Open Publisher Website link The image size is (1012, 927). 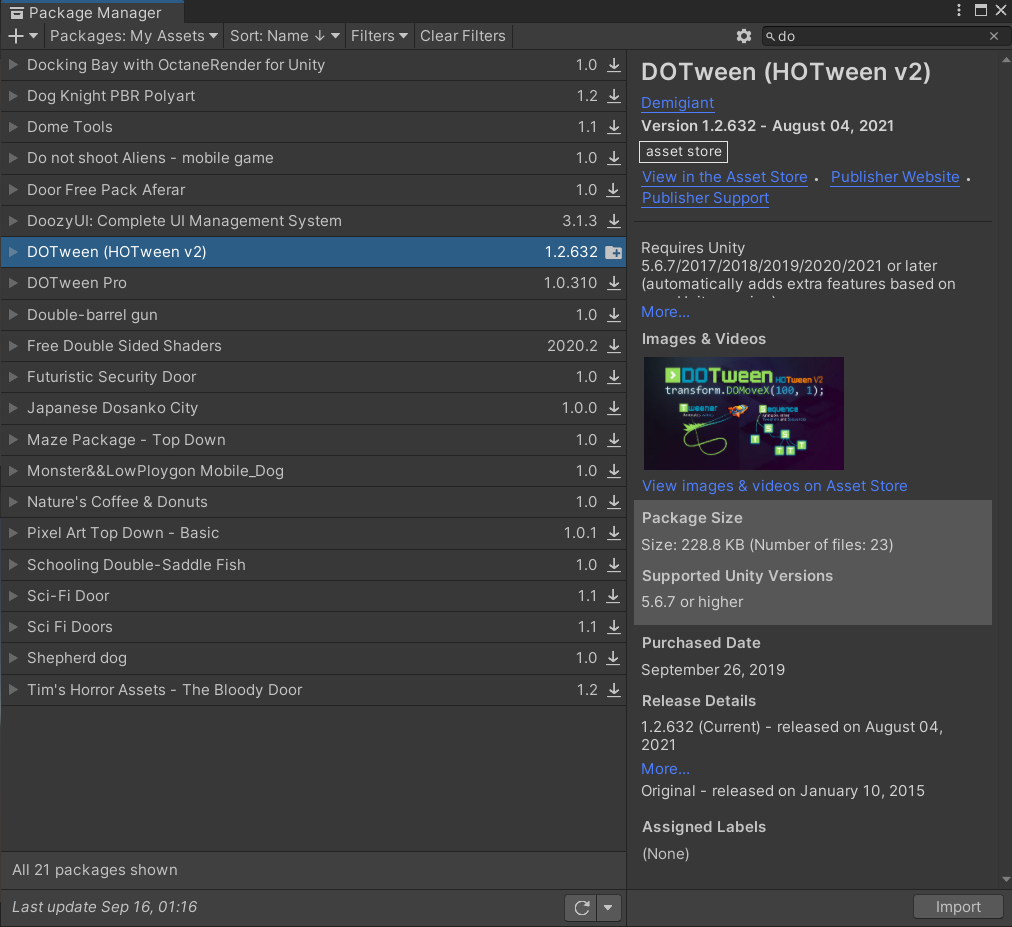tap(895, 177)
